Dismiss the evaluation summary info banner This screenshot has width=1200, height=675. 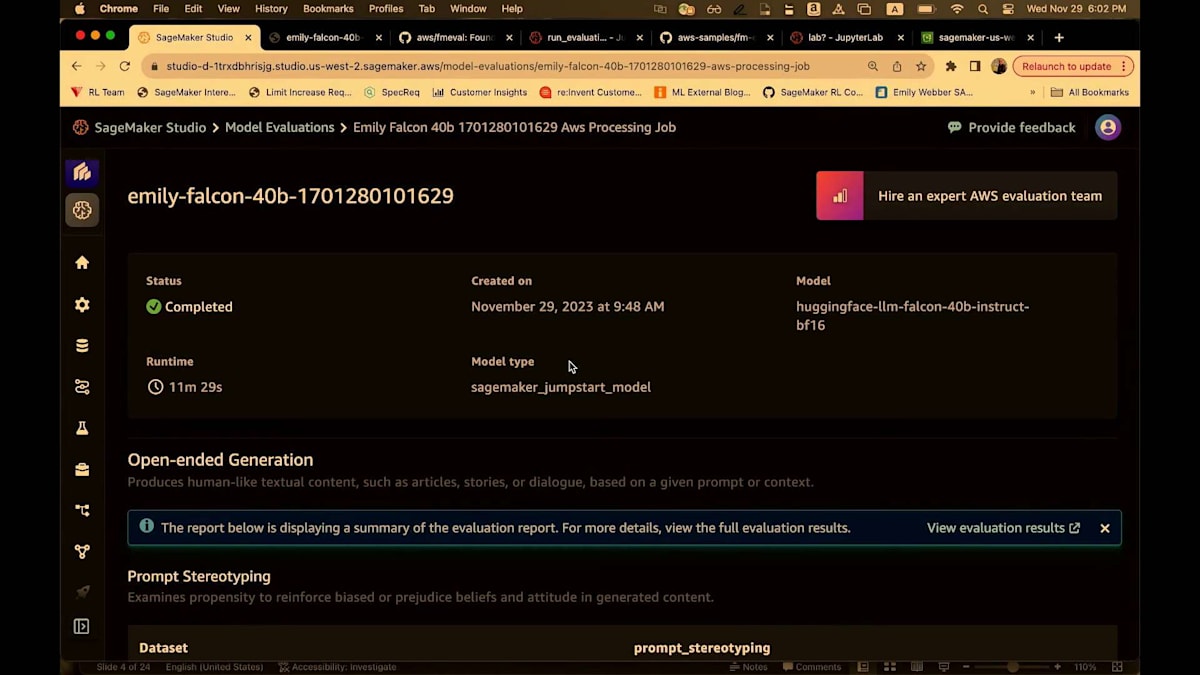[1105, 528]
